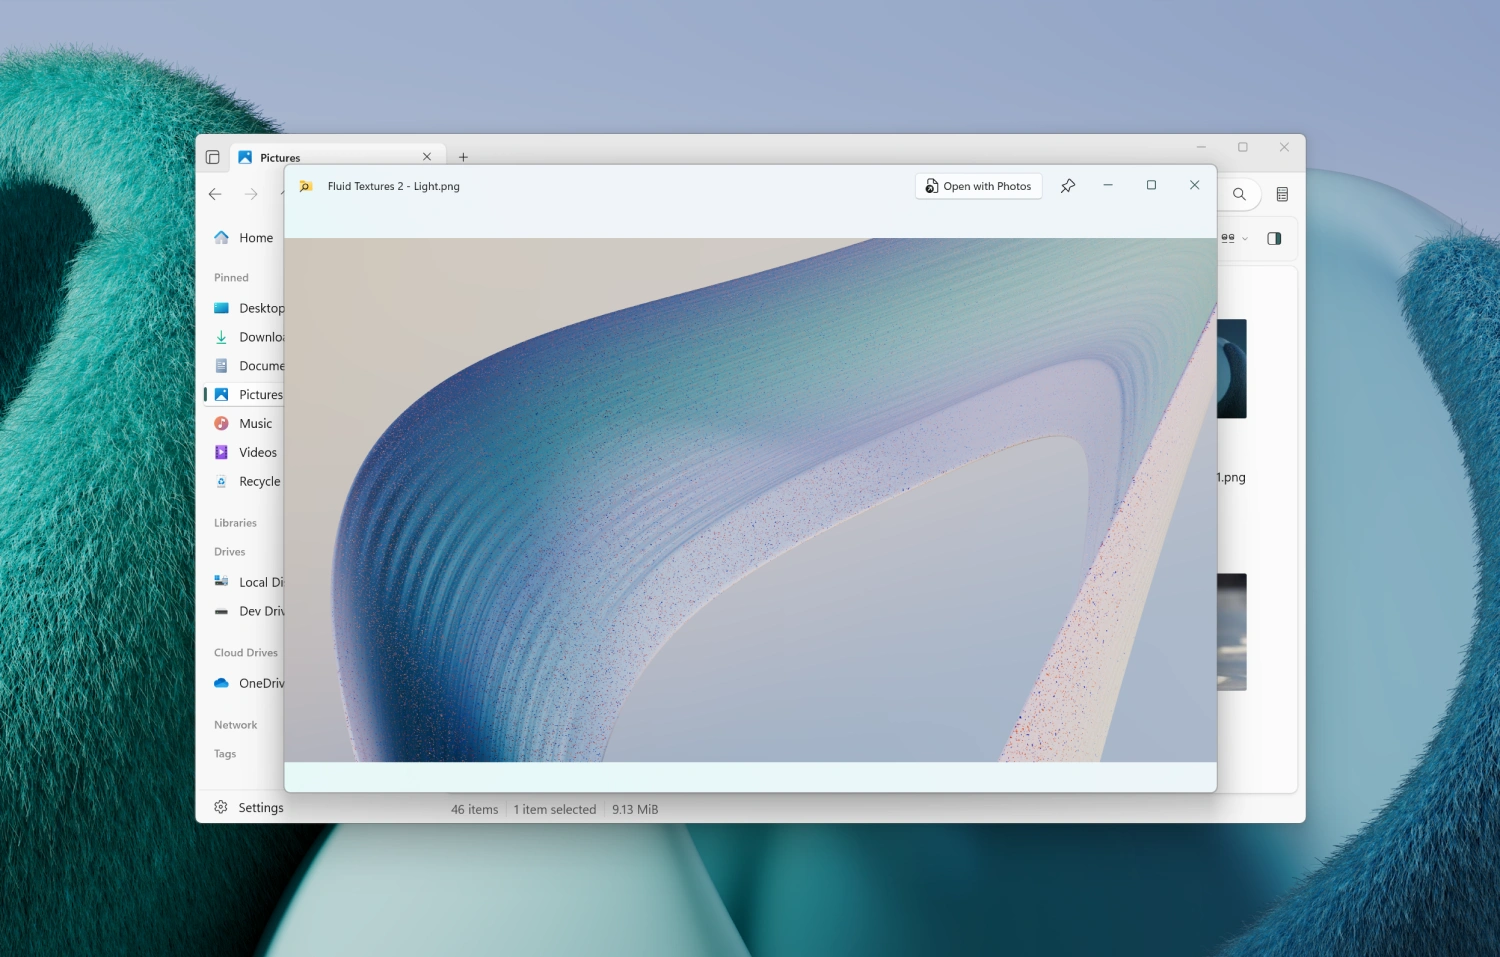Open Settings with the gear icon
This screenshot has height=957, width=1500.
(x=221, y=808)
